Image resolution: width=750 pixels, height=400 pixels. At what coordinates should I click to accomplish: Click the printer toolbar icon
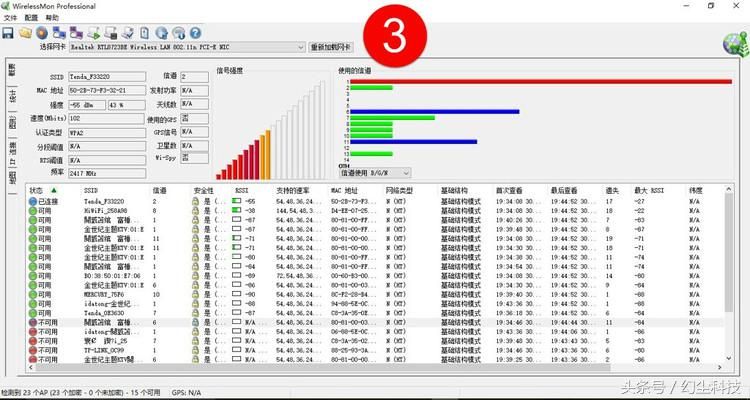110,33
